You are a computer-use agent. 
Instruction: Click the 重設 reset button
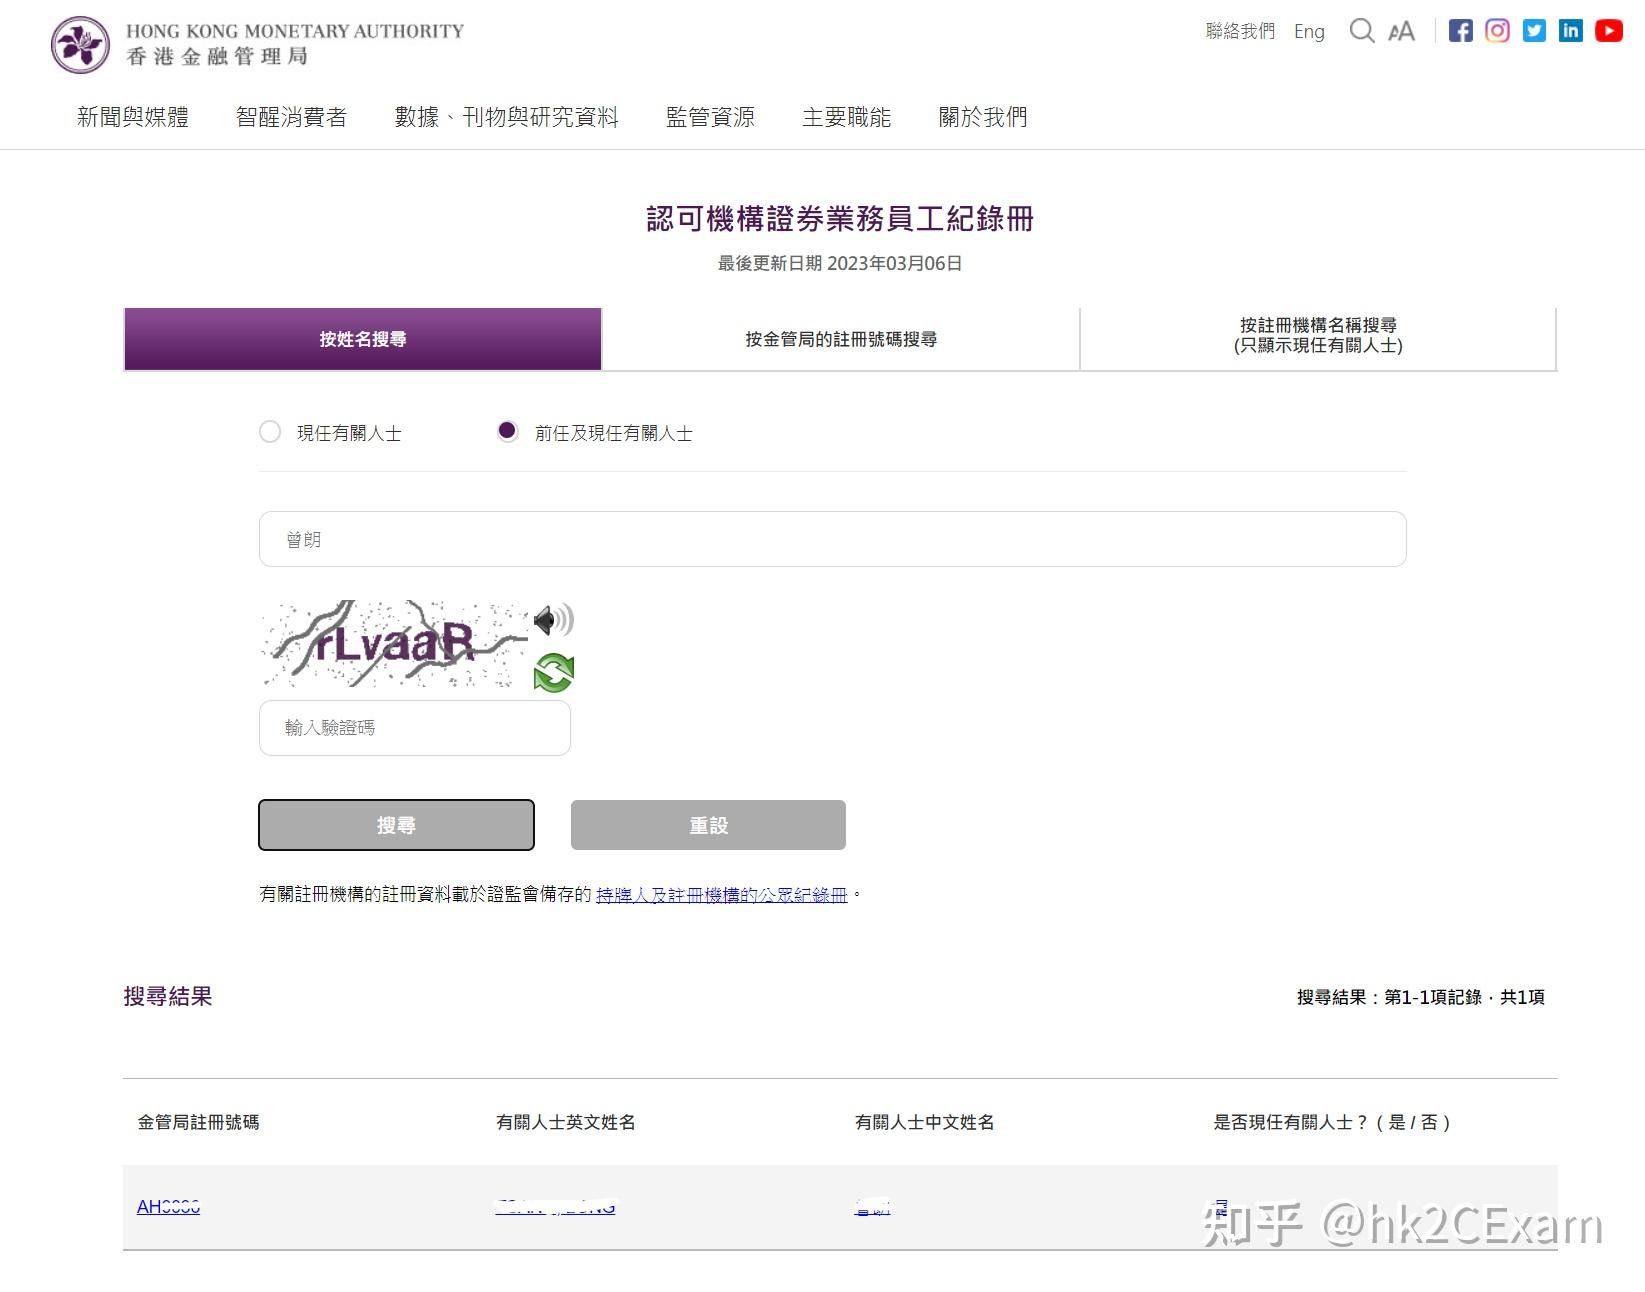(707, 825)
